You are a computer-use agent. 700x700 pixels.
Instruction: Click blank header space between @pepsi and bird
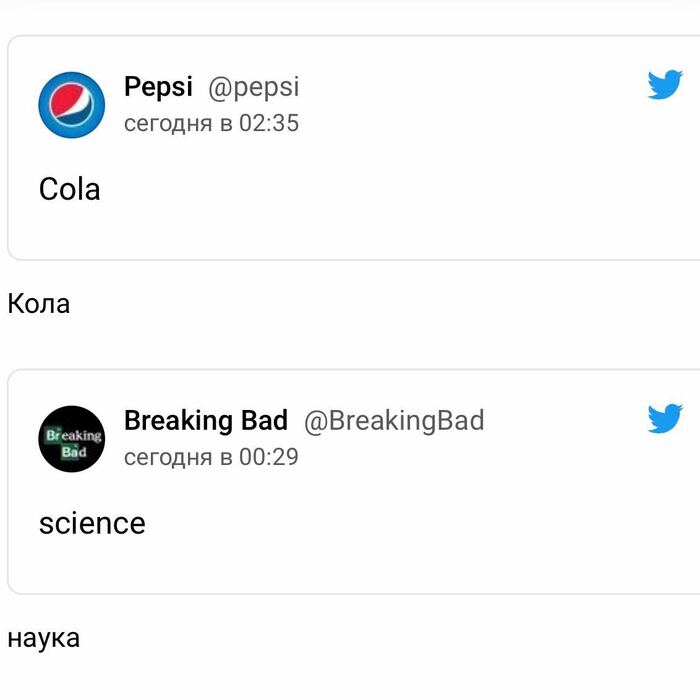pos(470,87)
